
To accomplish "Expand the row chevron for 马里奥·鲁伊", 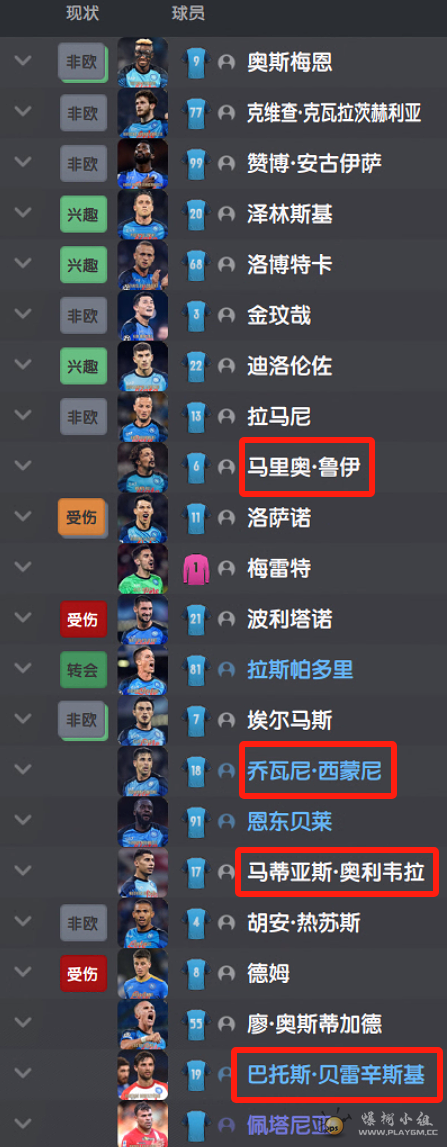I will point(23,466).
